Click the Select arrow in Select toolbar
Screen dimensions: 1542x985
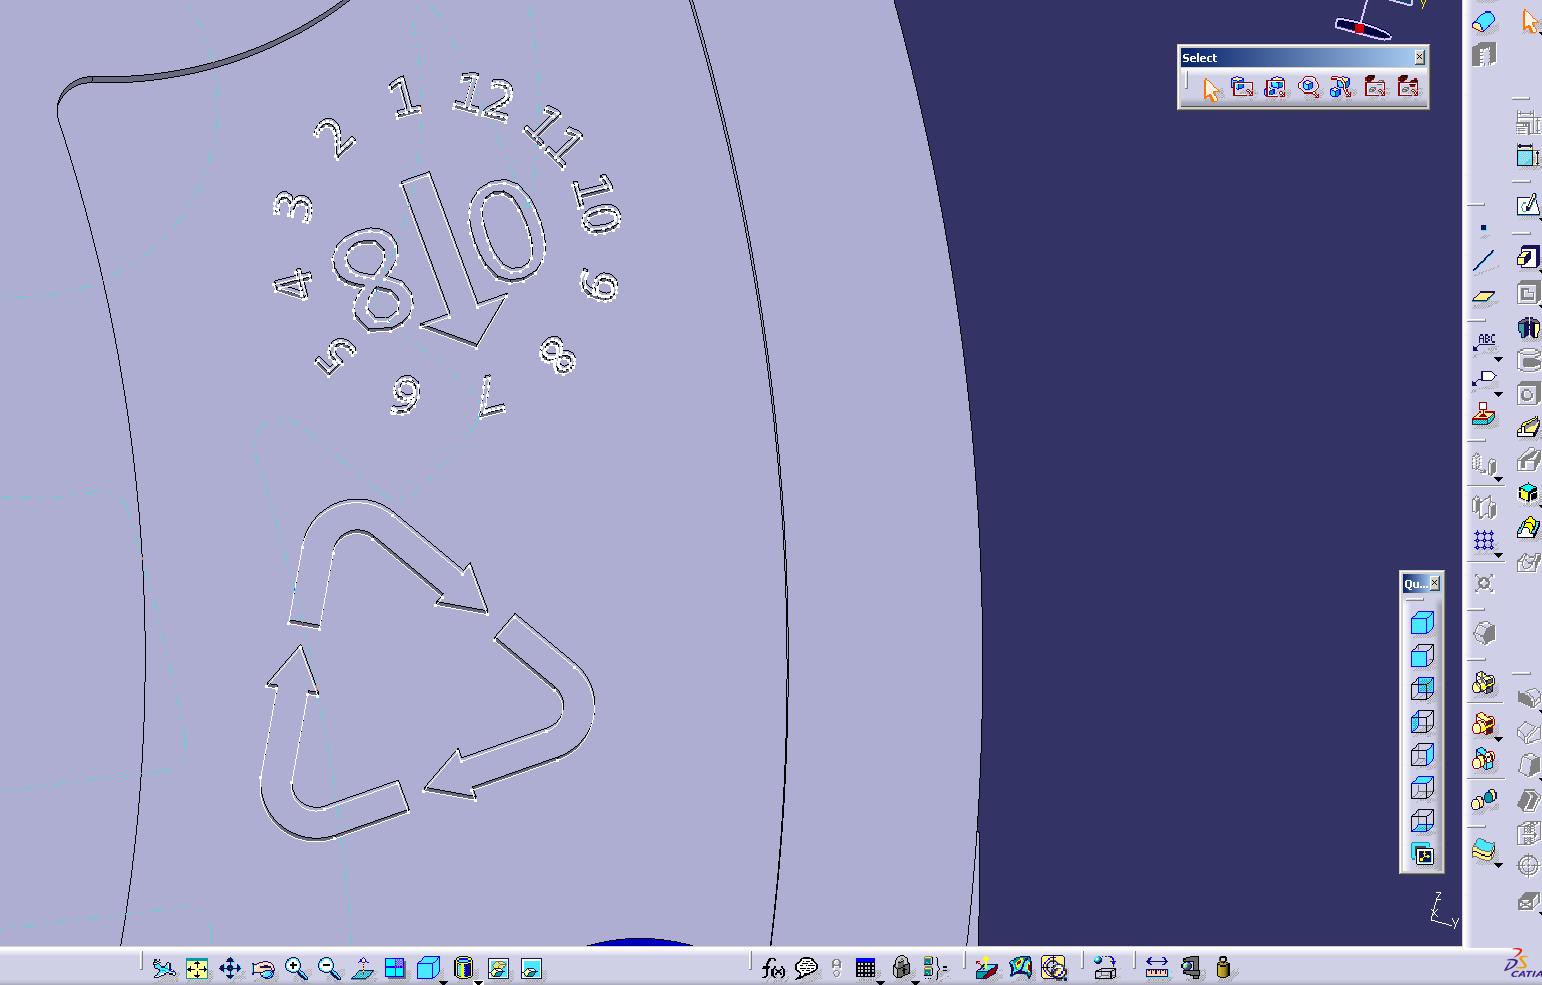[x=1211, y=89]
